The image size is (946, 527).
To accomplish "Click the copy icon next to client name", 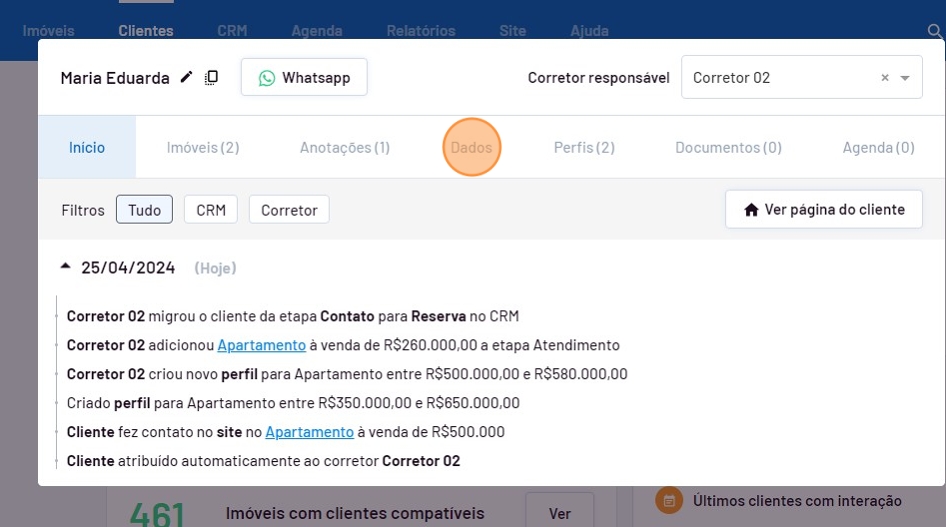I will pyautogui.click(x=211, y=78).
